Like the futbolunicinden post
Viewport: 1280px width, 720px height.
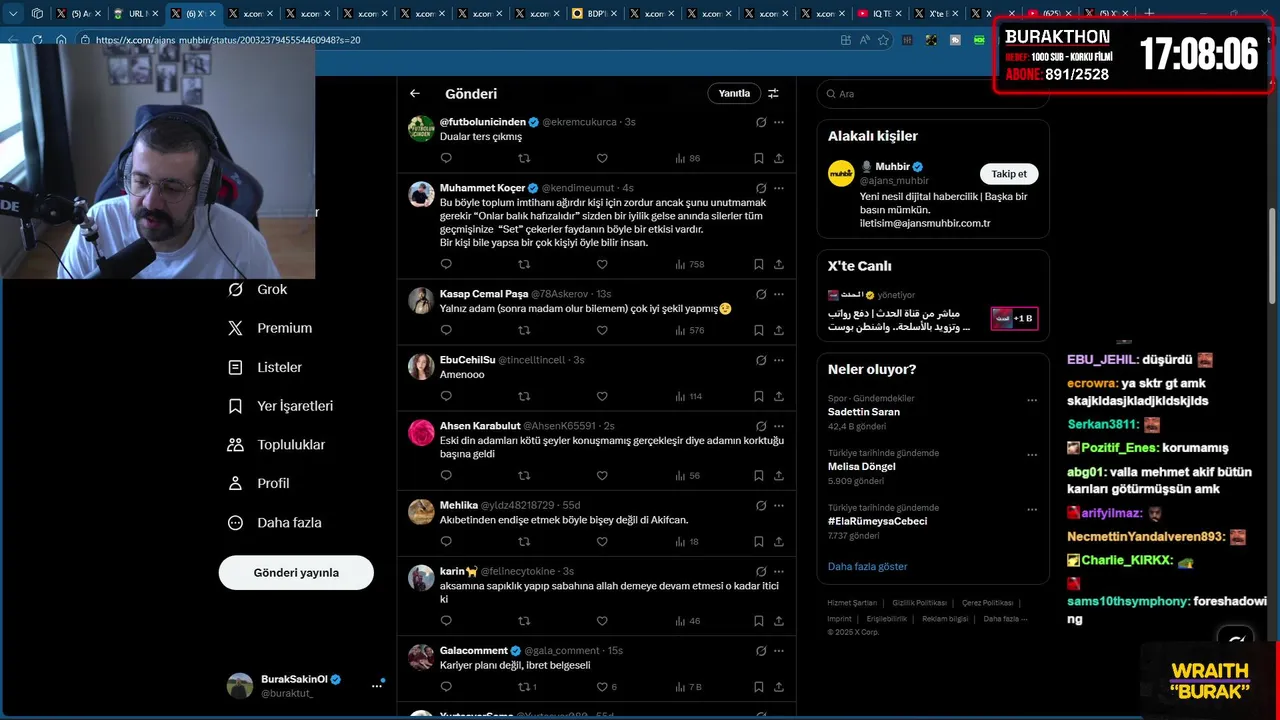pos(602,158)
